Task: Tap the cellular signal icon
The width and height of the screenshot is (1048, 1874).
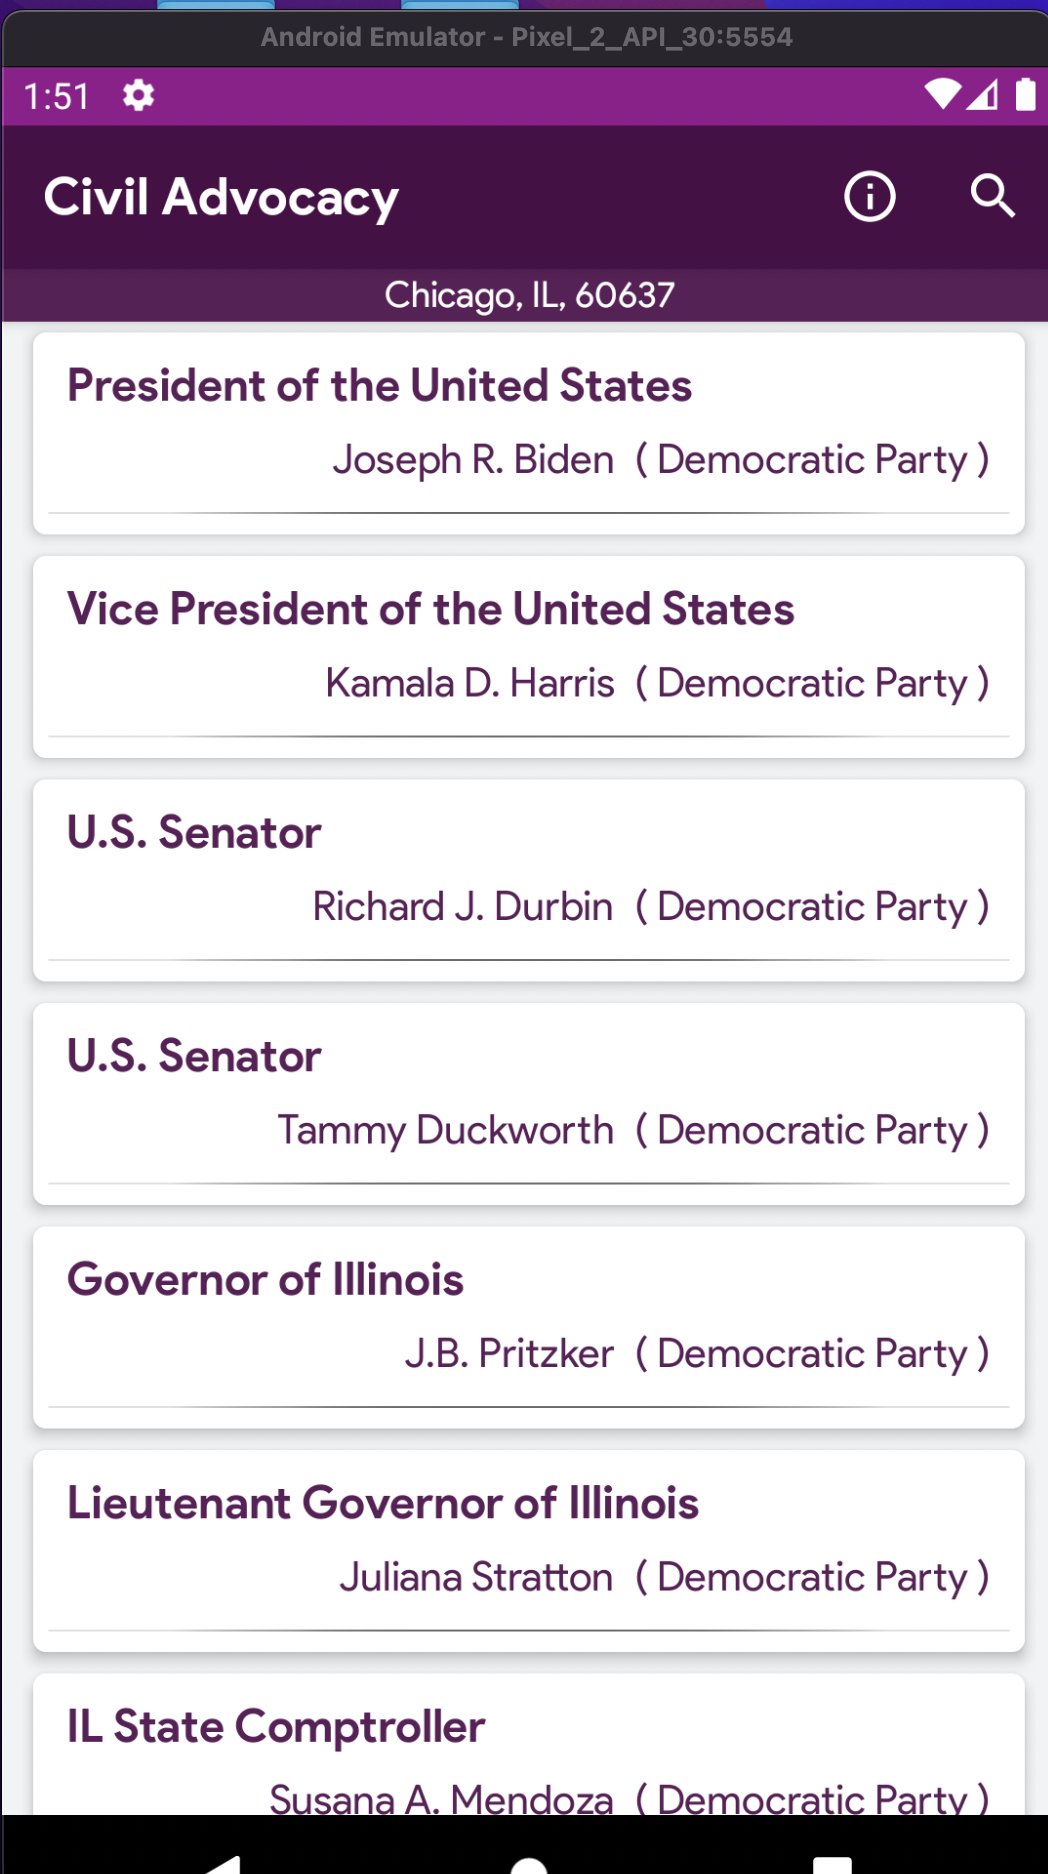Action: click(x=983, y=95)
